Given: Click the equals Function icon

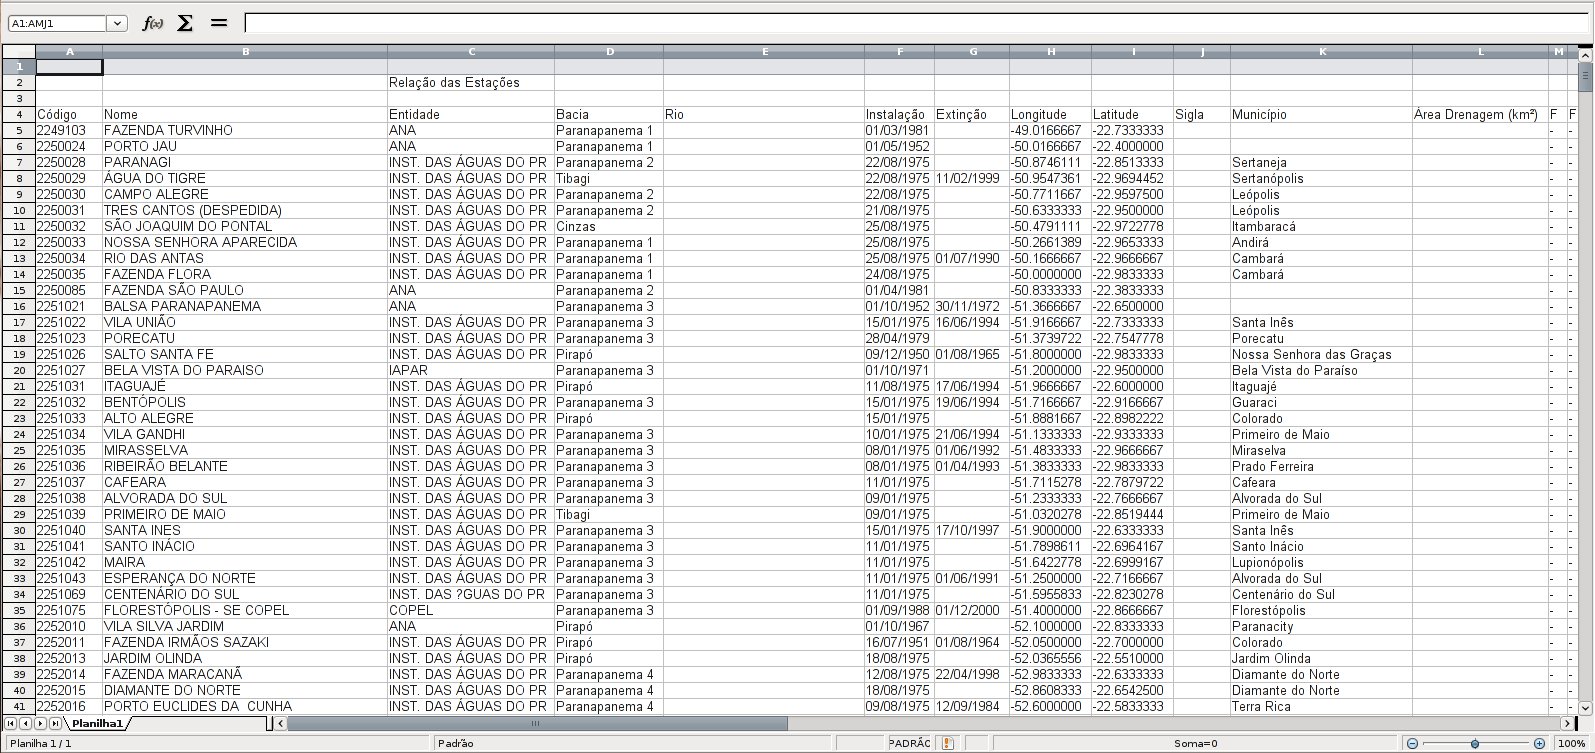Looking at the screenshot, I should tap(219, 23).
